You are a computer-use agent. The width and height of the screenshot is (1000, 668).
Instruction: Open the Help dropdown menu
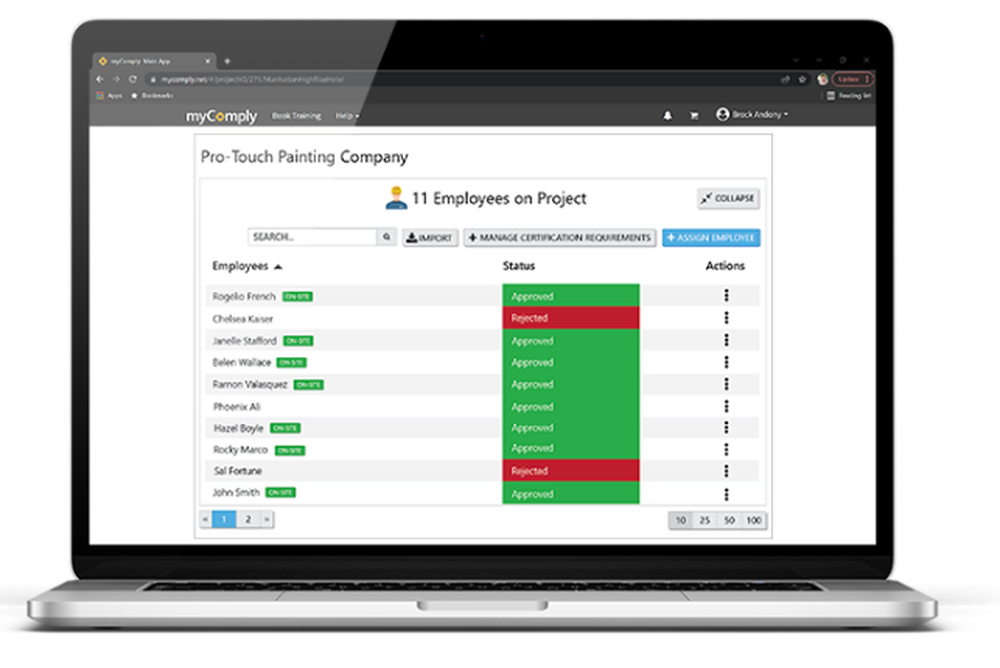coord(346,115)
